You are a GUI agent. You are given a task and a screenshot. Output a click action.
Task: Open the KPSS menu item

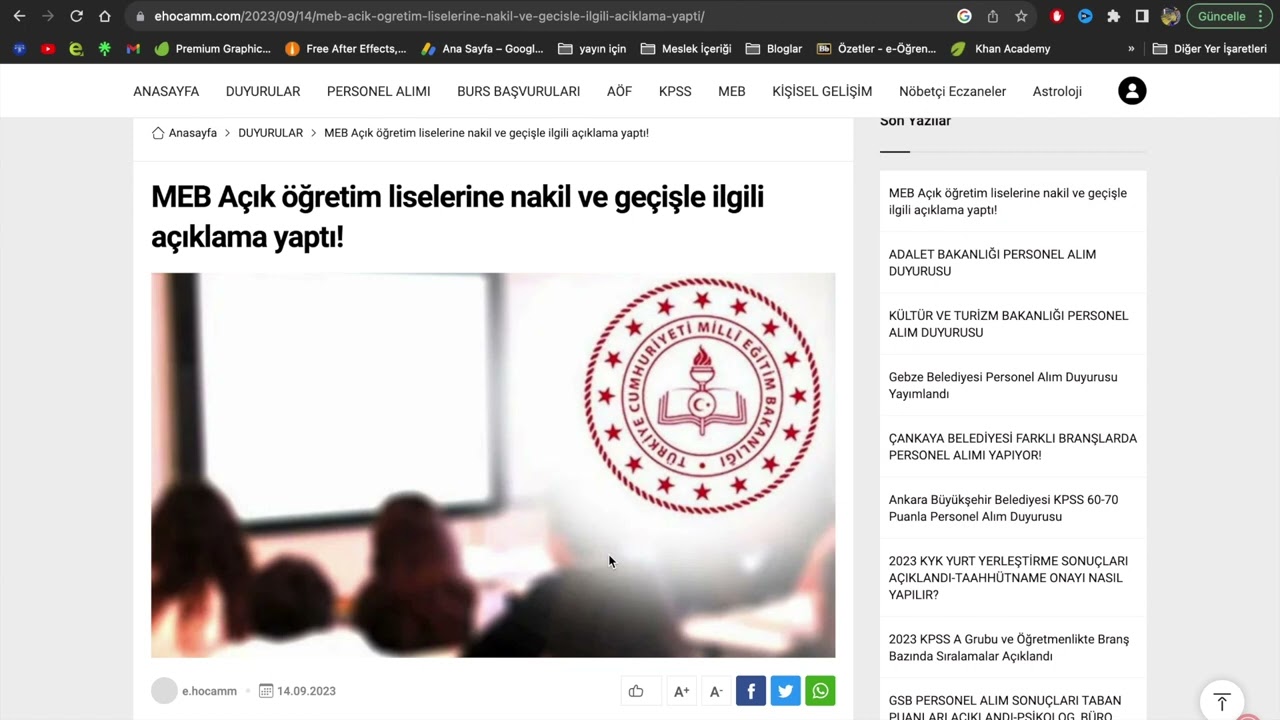(675, 91)
